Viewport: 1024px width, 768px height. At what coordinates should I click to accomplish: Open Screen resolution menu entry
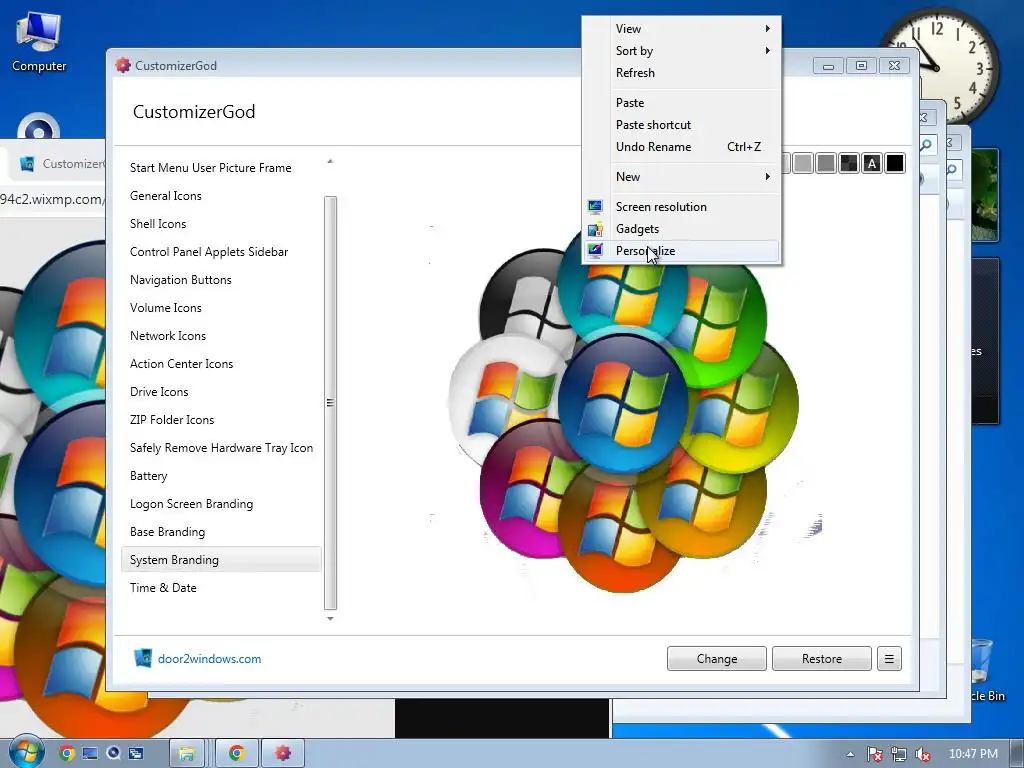(x=681, y=207)
